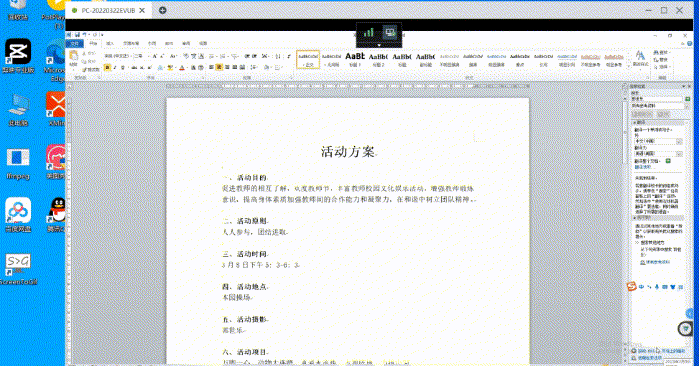Image resolution: width=699 pixels, height=366 pixels.
Task: Click the Decrease Indent icon
Action: pyautogui.click(x=247, y=56)
